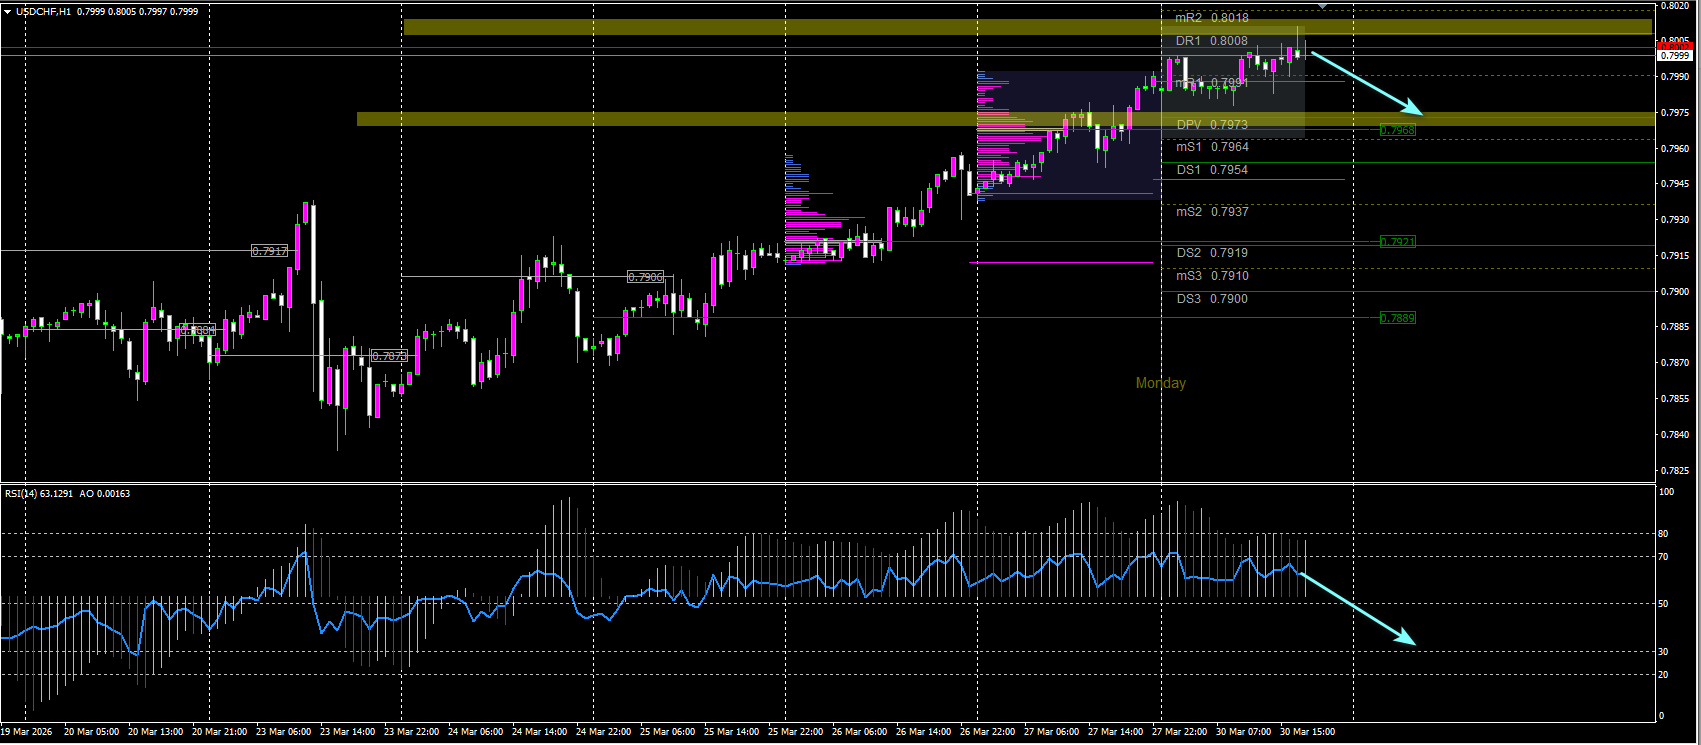Select the DS1 0.7954 support label

(x=1212, y=170)
